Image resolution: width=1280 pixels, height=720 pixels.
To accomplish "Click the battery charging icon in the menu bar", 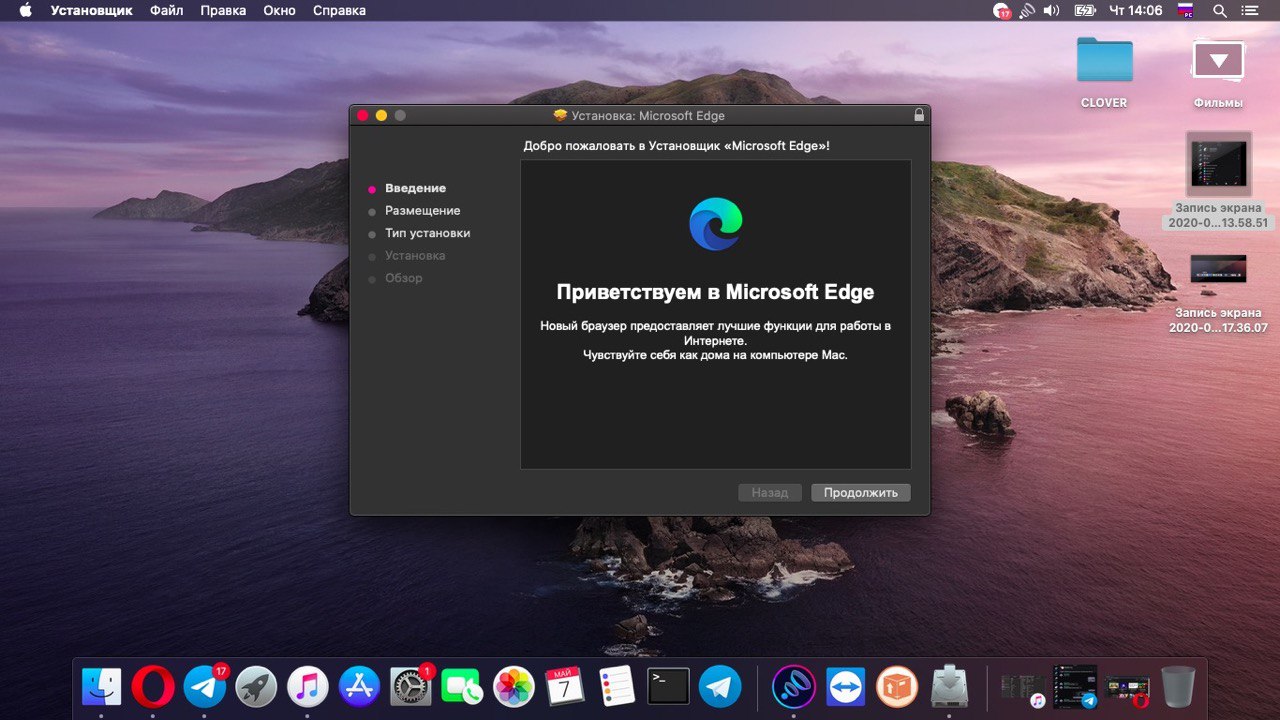I will pyautogui.click(x=1085, y=11).
